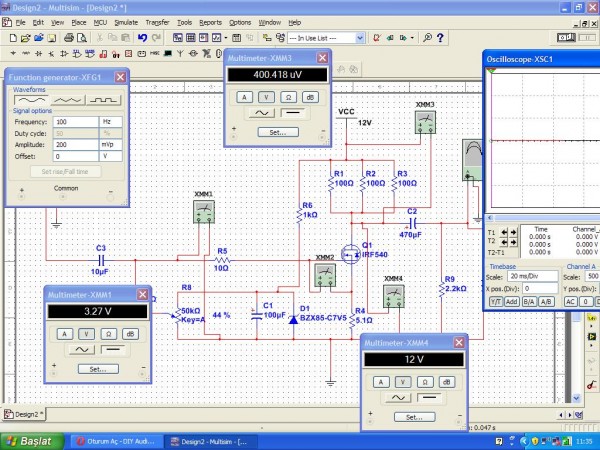Select sine waveform in Function generator

[28, 101]
